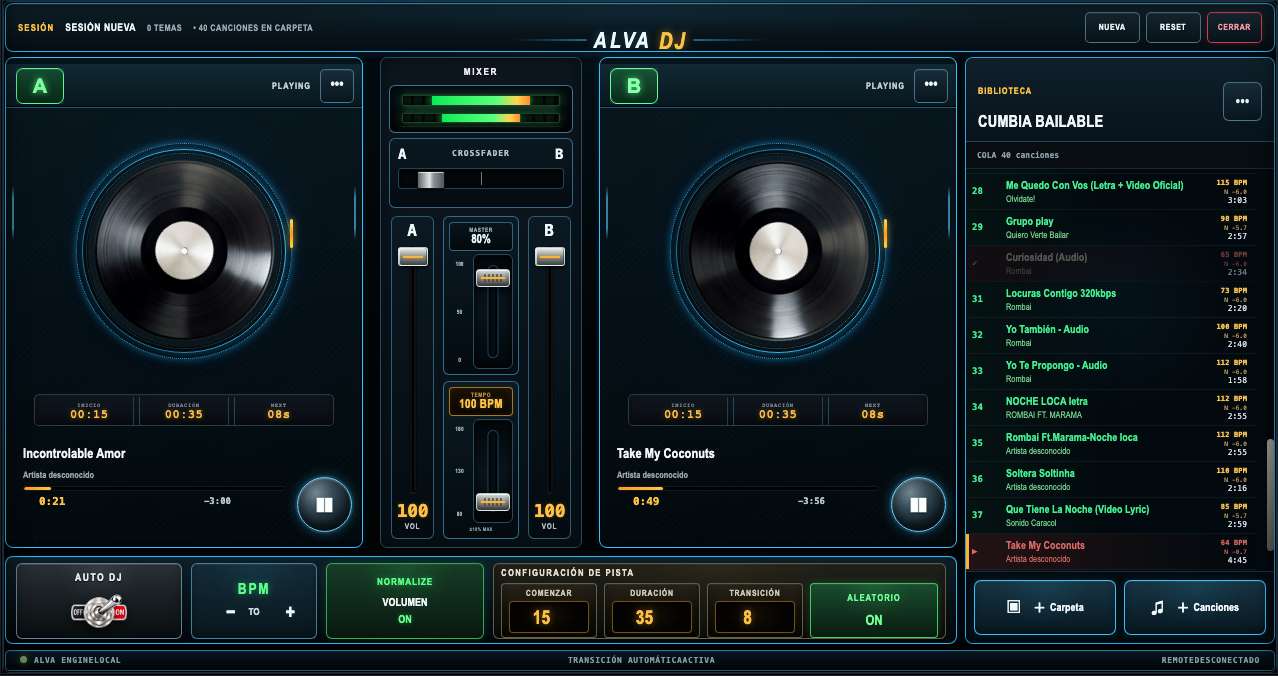Add songs with + Canciones

pyautogui.click(x=1195, y=607)
